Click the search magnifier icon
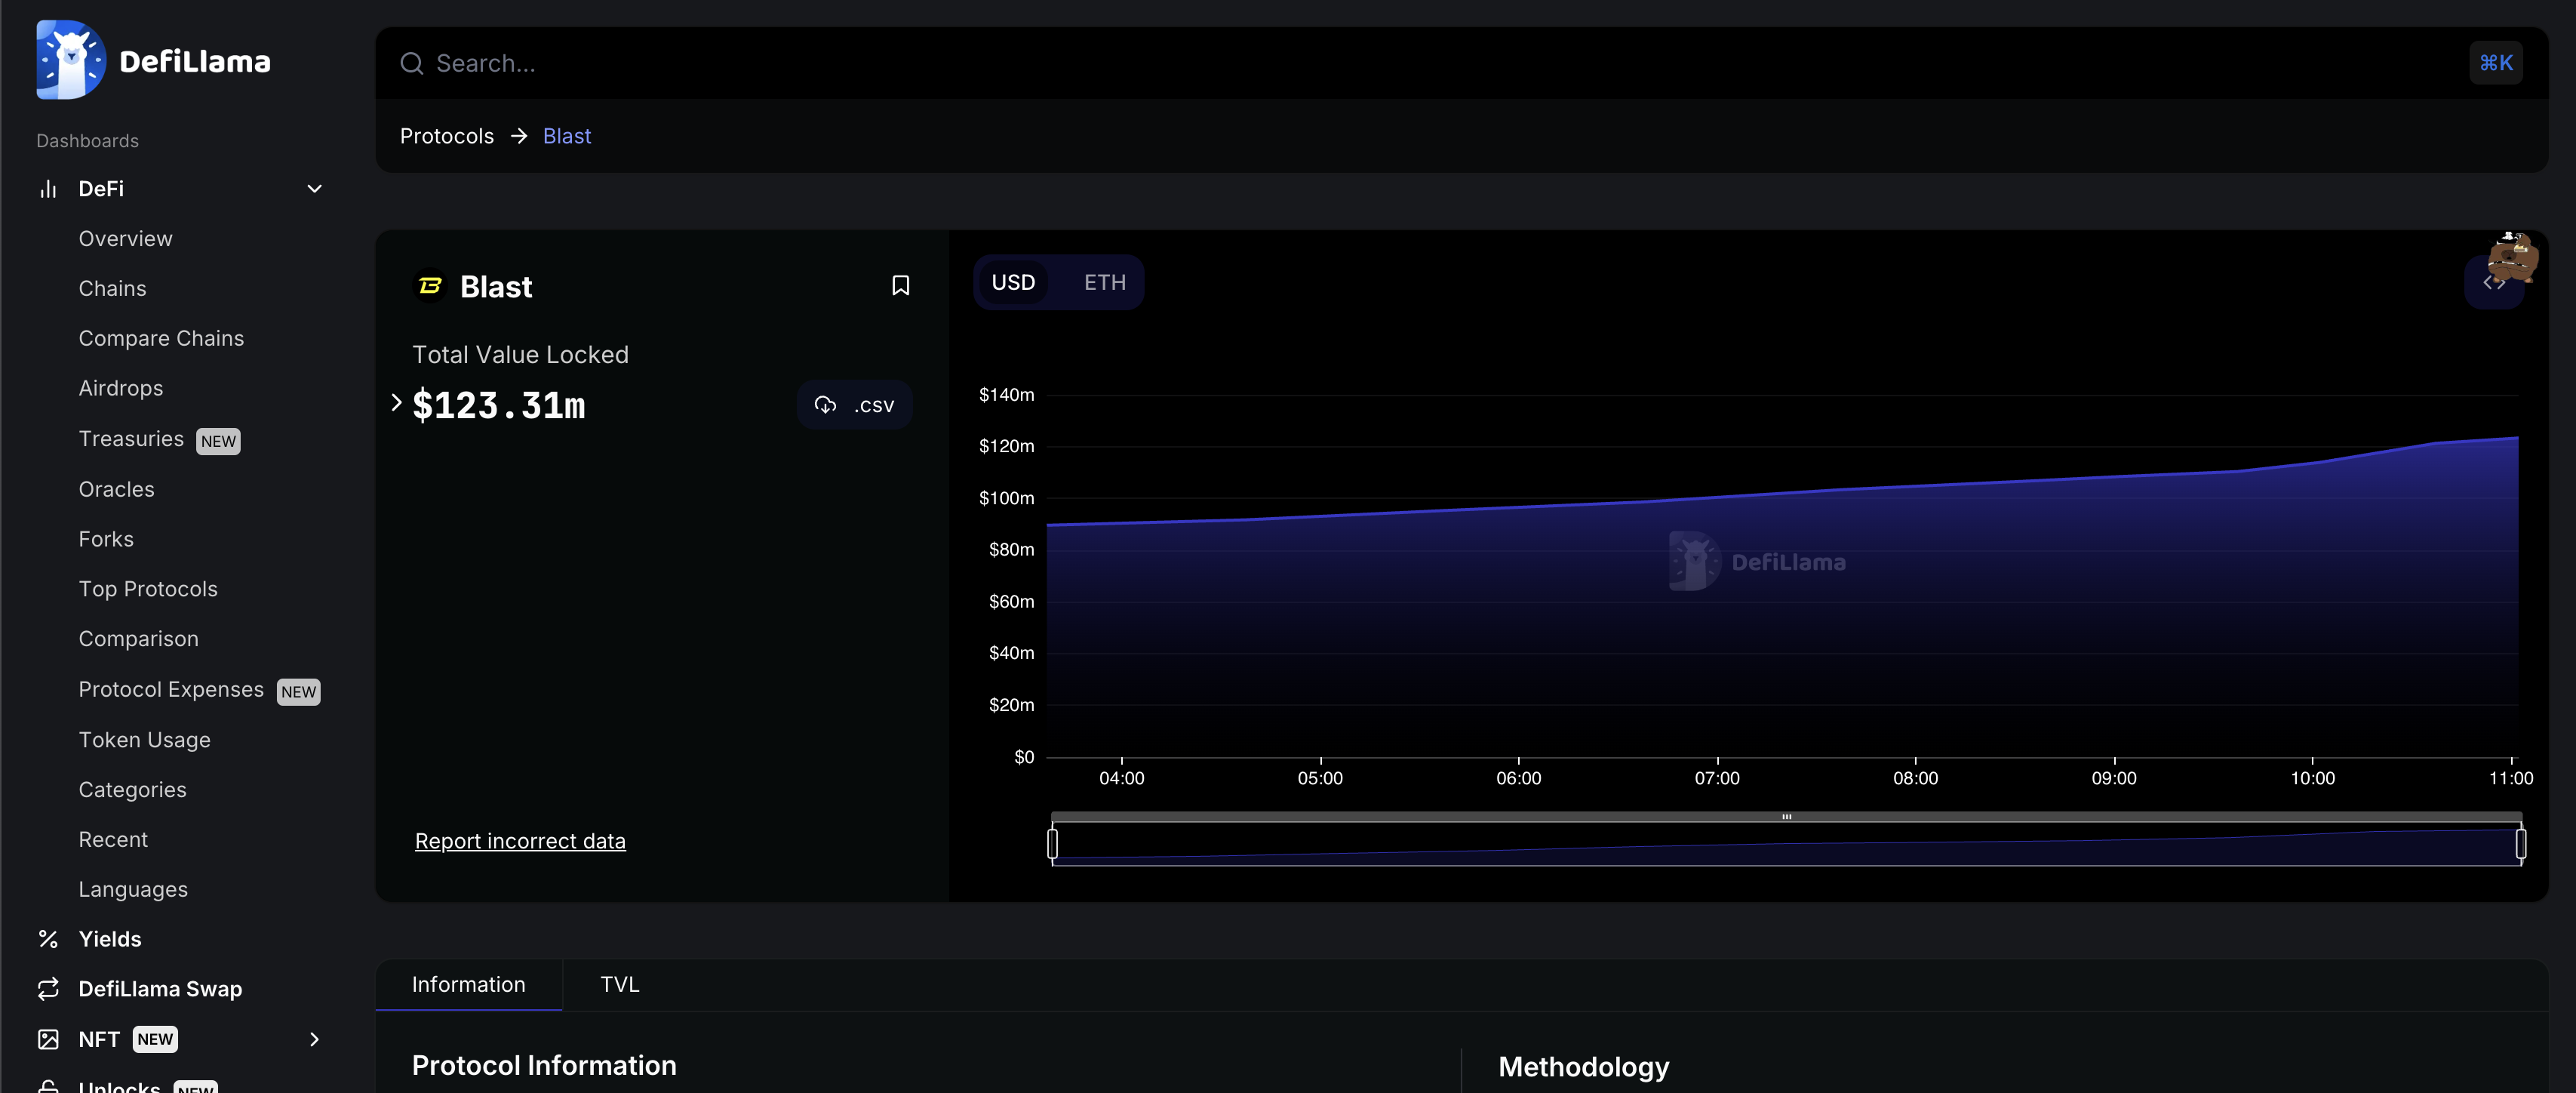Viewport: 2576px width, 1093px height. tap(411, 63)
